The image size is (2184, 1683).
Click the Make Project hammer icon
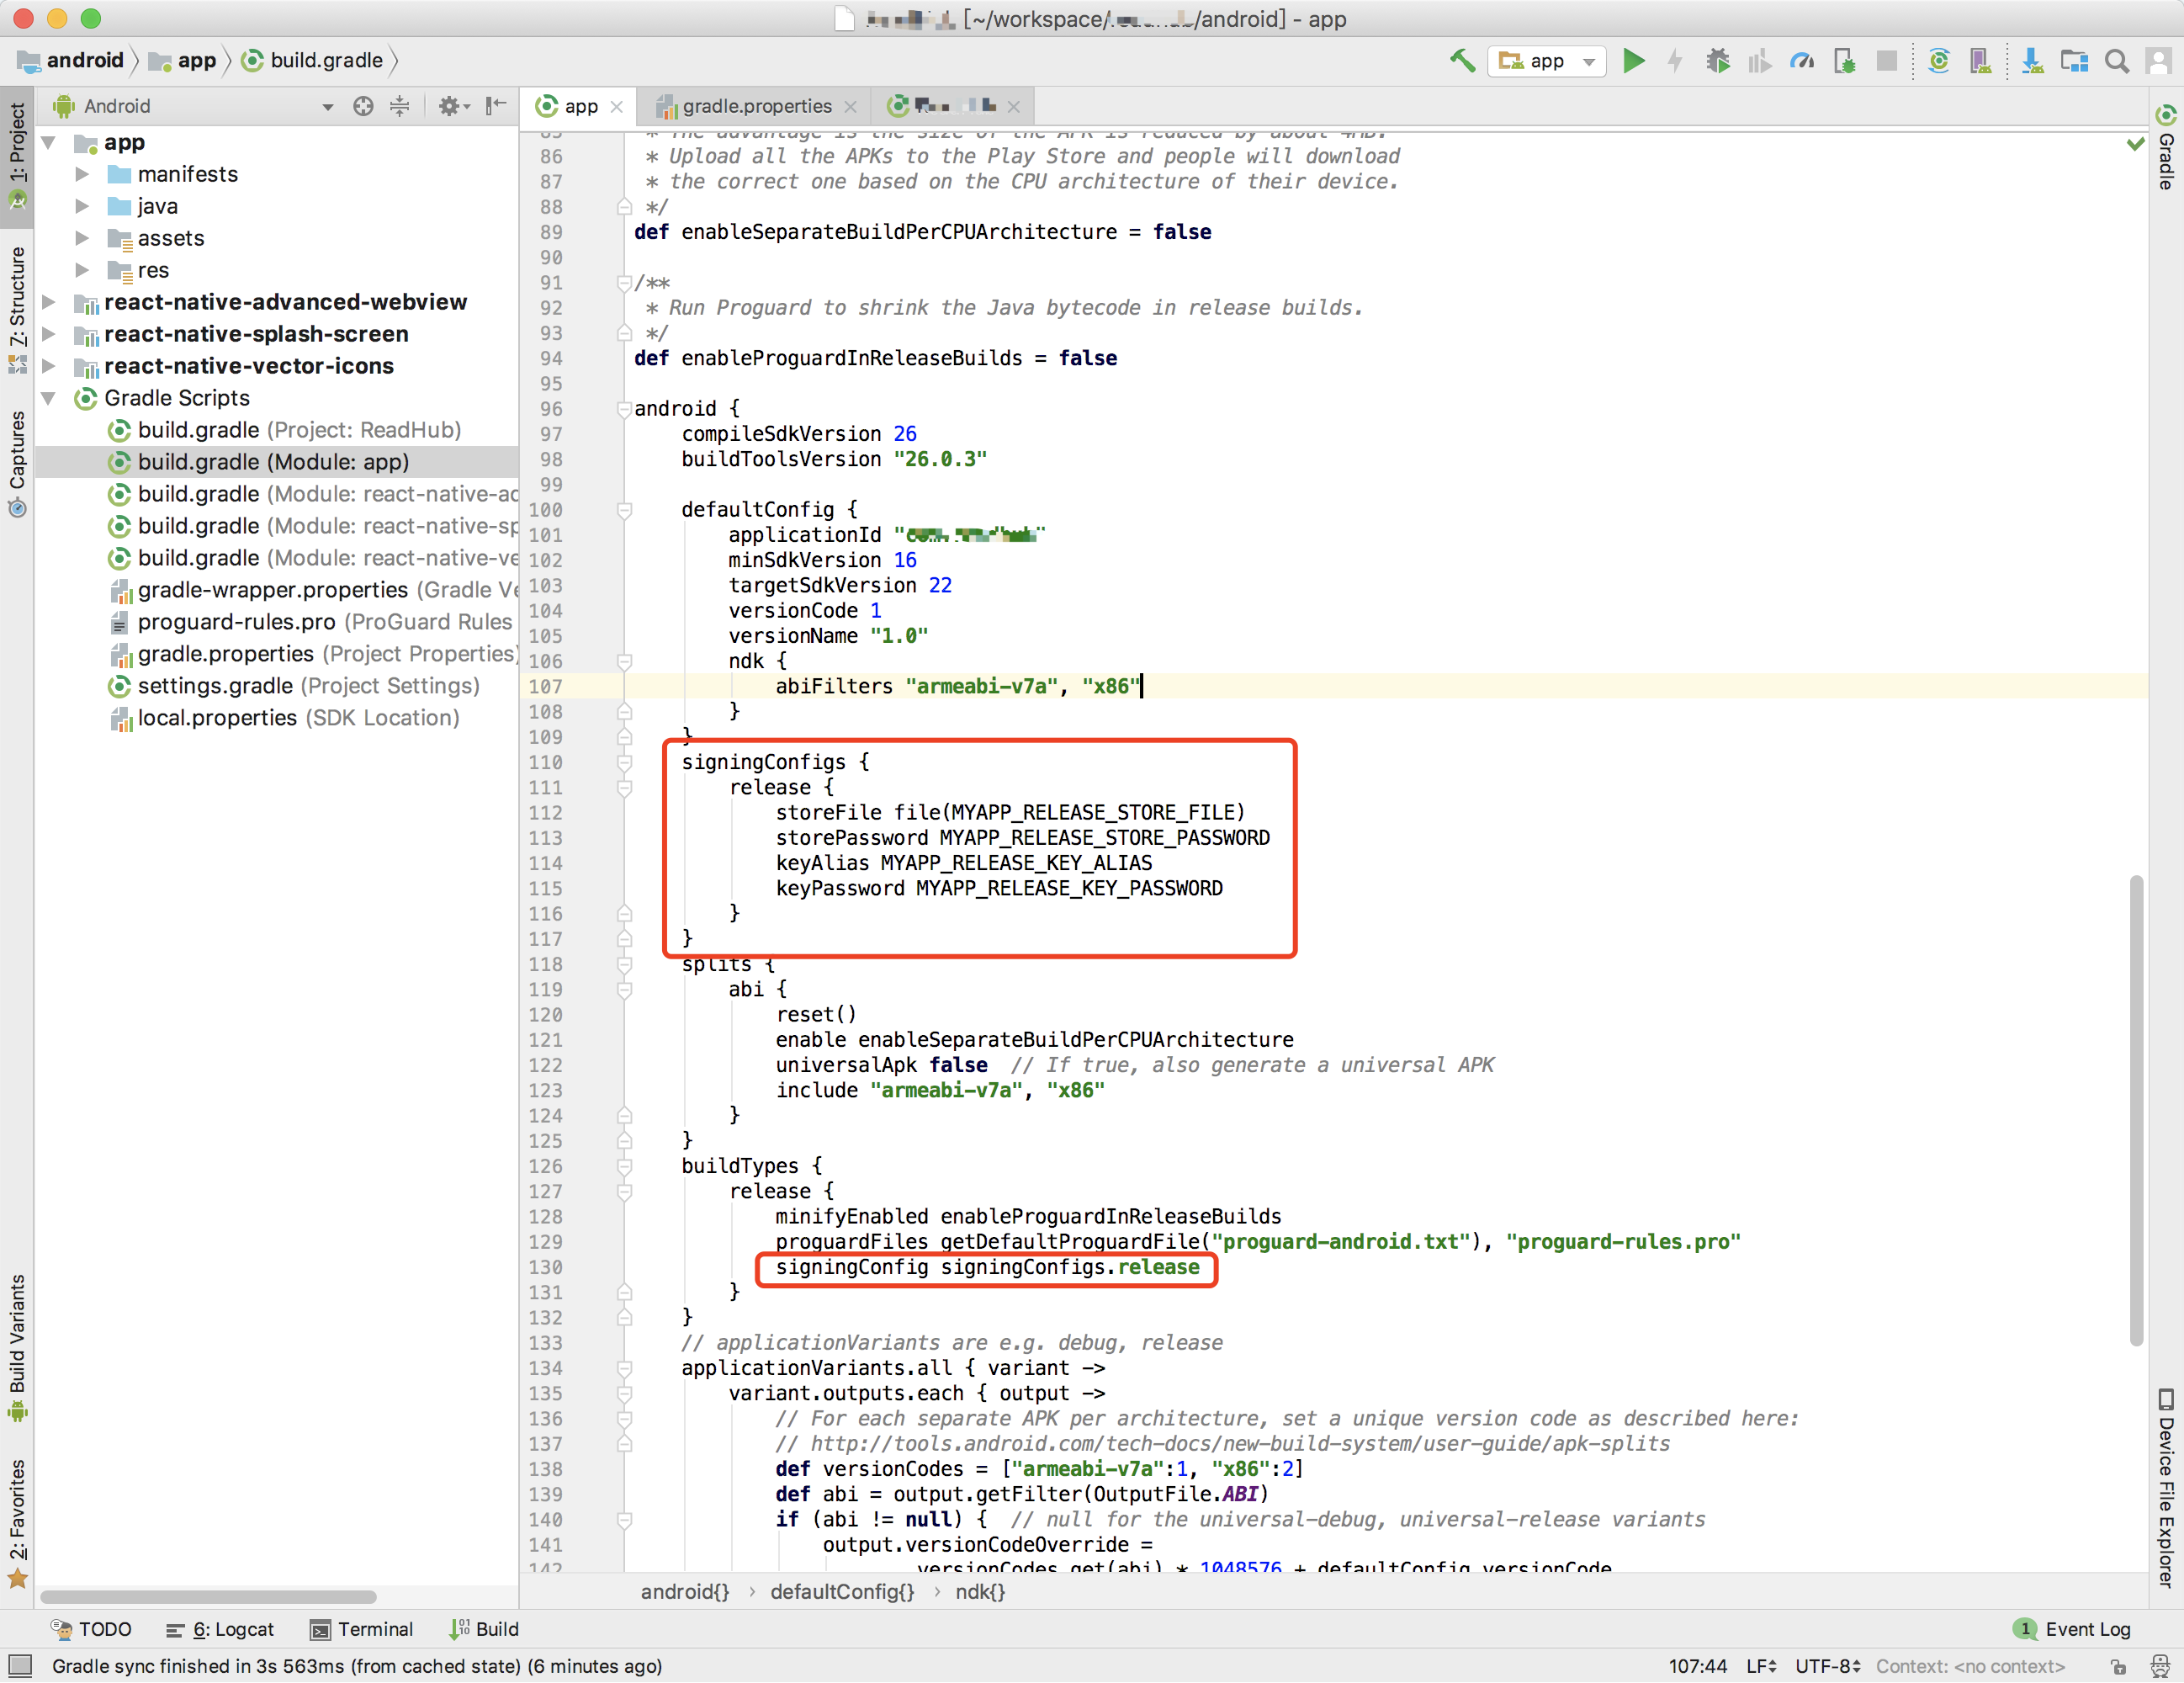tap(1462, 61)
